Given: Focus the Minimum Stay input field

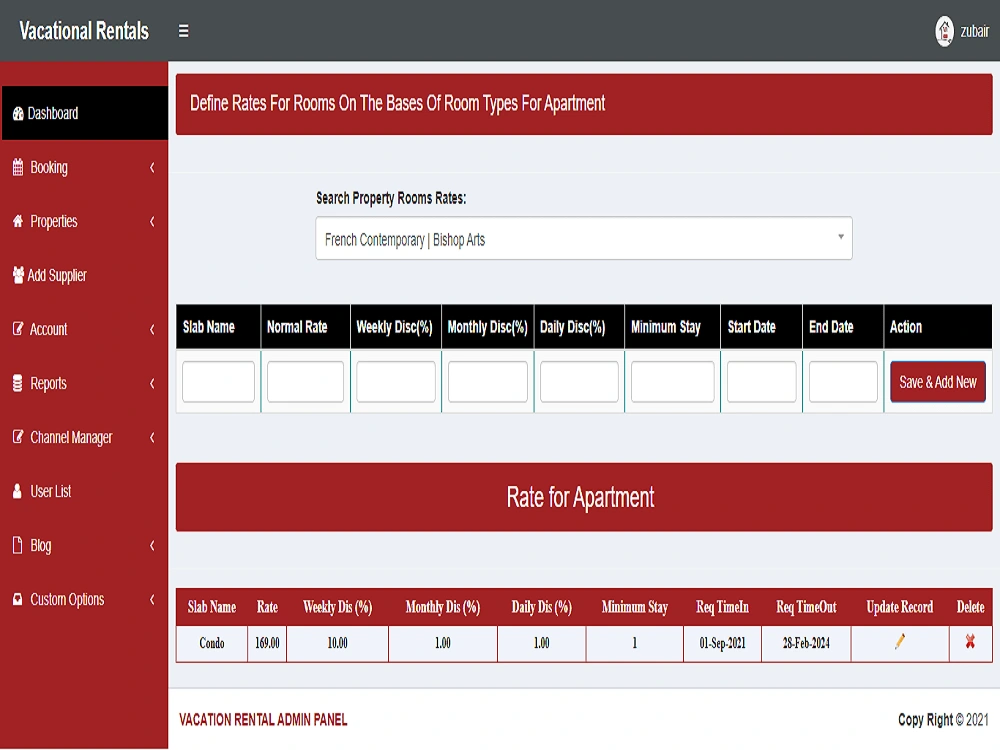Looking at the screenshot, I should pyautogui.click(x=672, y=381).
